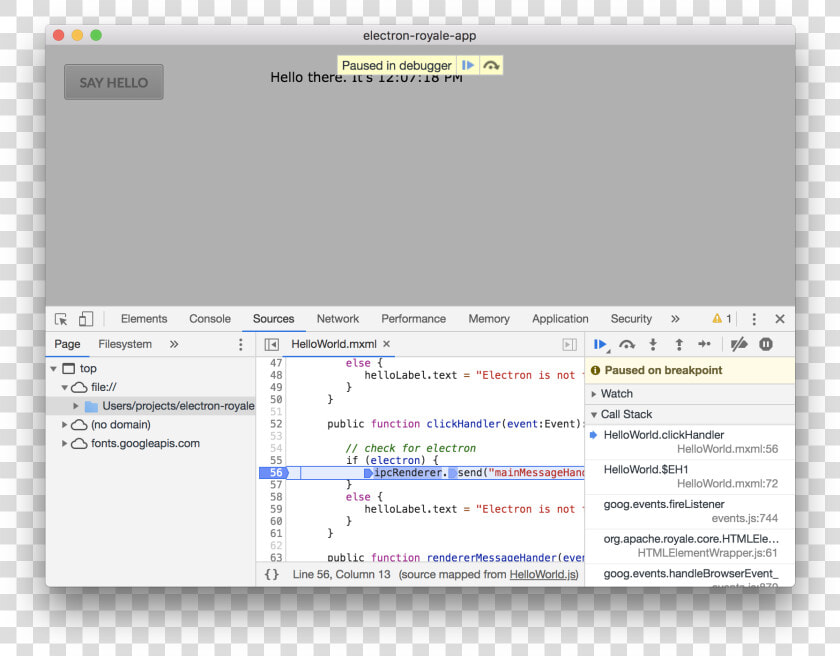Switch to the Performance tab
The height and width of the screenshot is (656, 840).
413,319
